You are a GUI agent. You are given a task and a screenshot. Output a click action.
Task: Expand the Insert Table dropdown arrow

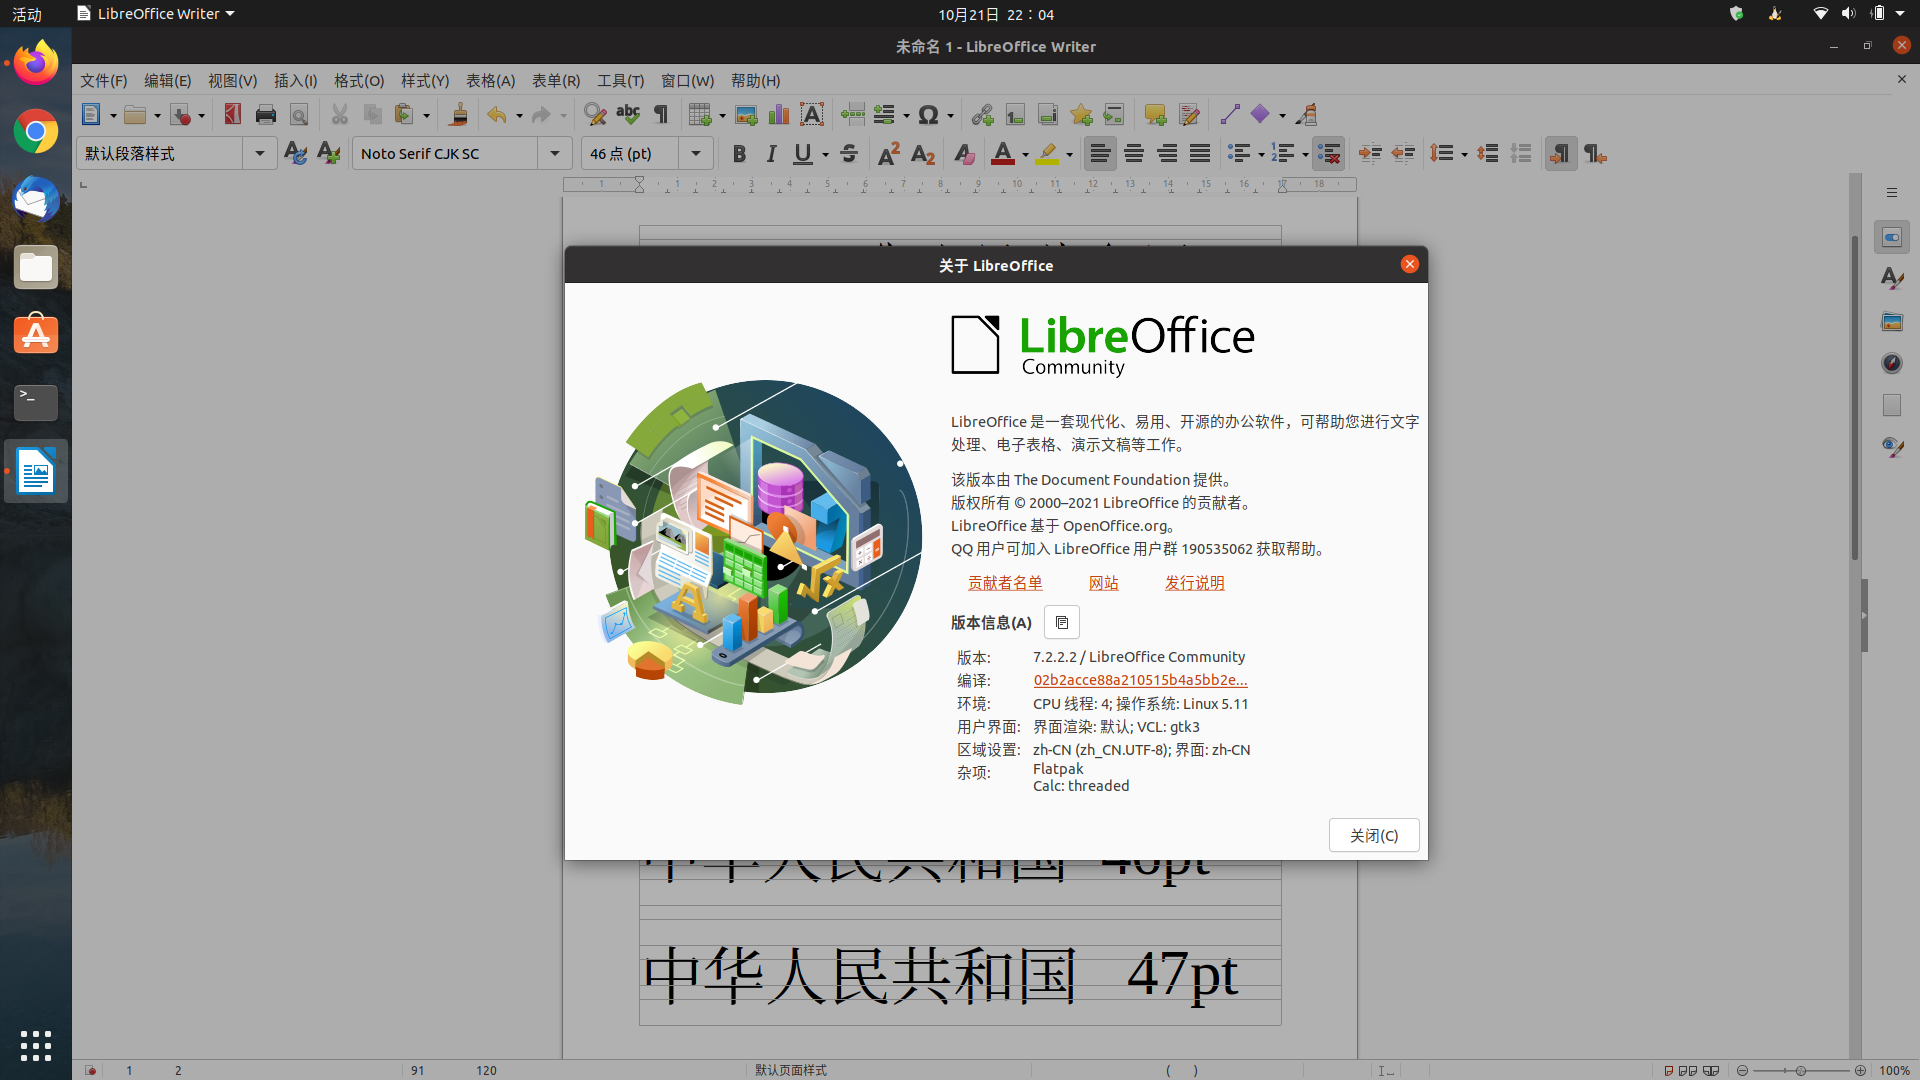click(x=722, y=116)
